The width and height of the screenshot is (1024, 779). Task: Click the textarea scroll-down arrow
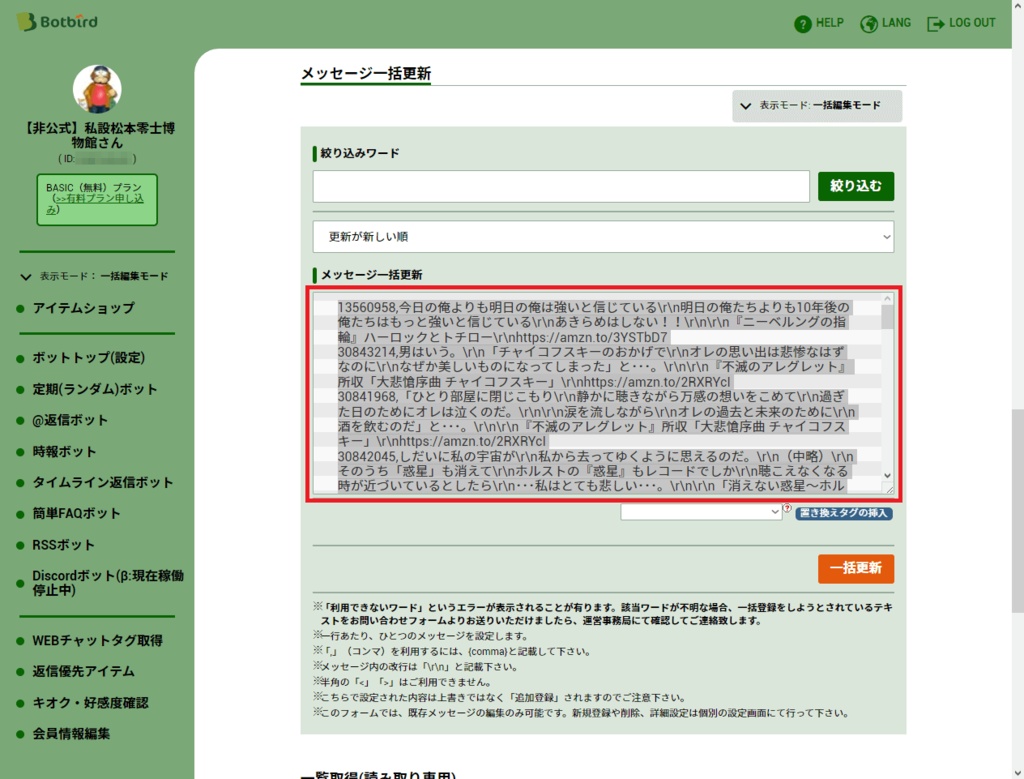click(887, 475)
